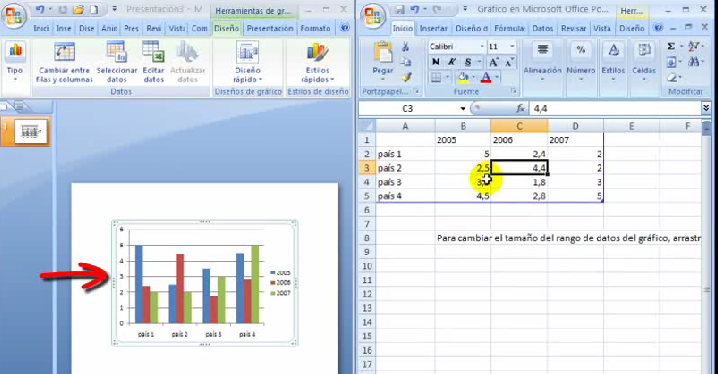Open Seleccionar datos in the ribbon

point(117,62)
